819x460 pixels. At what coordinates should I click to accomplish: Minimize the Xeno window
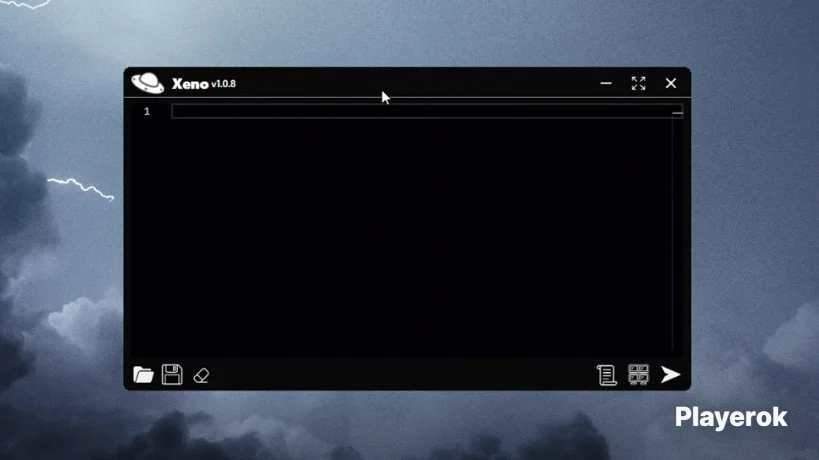coord(606,83)
